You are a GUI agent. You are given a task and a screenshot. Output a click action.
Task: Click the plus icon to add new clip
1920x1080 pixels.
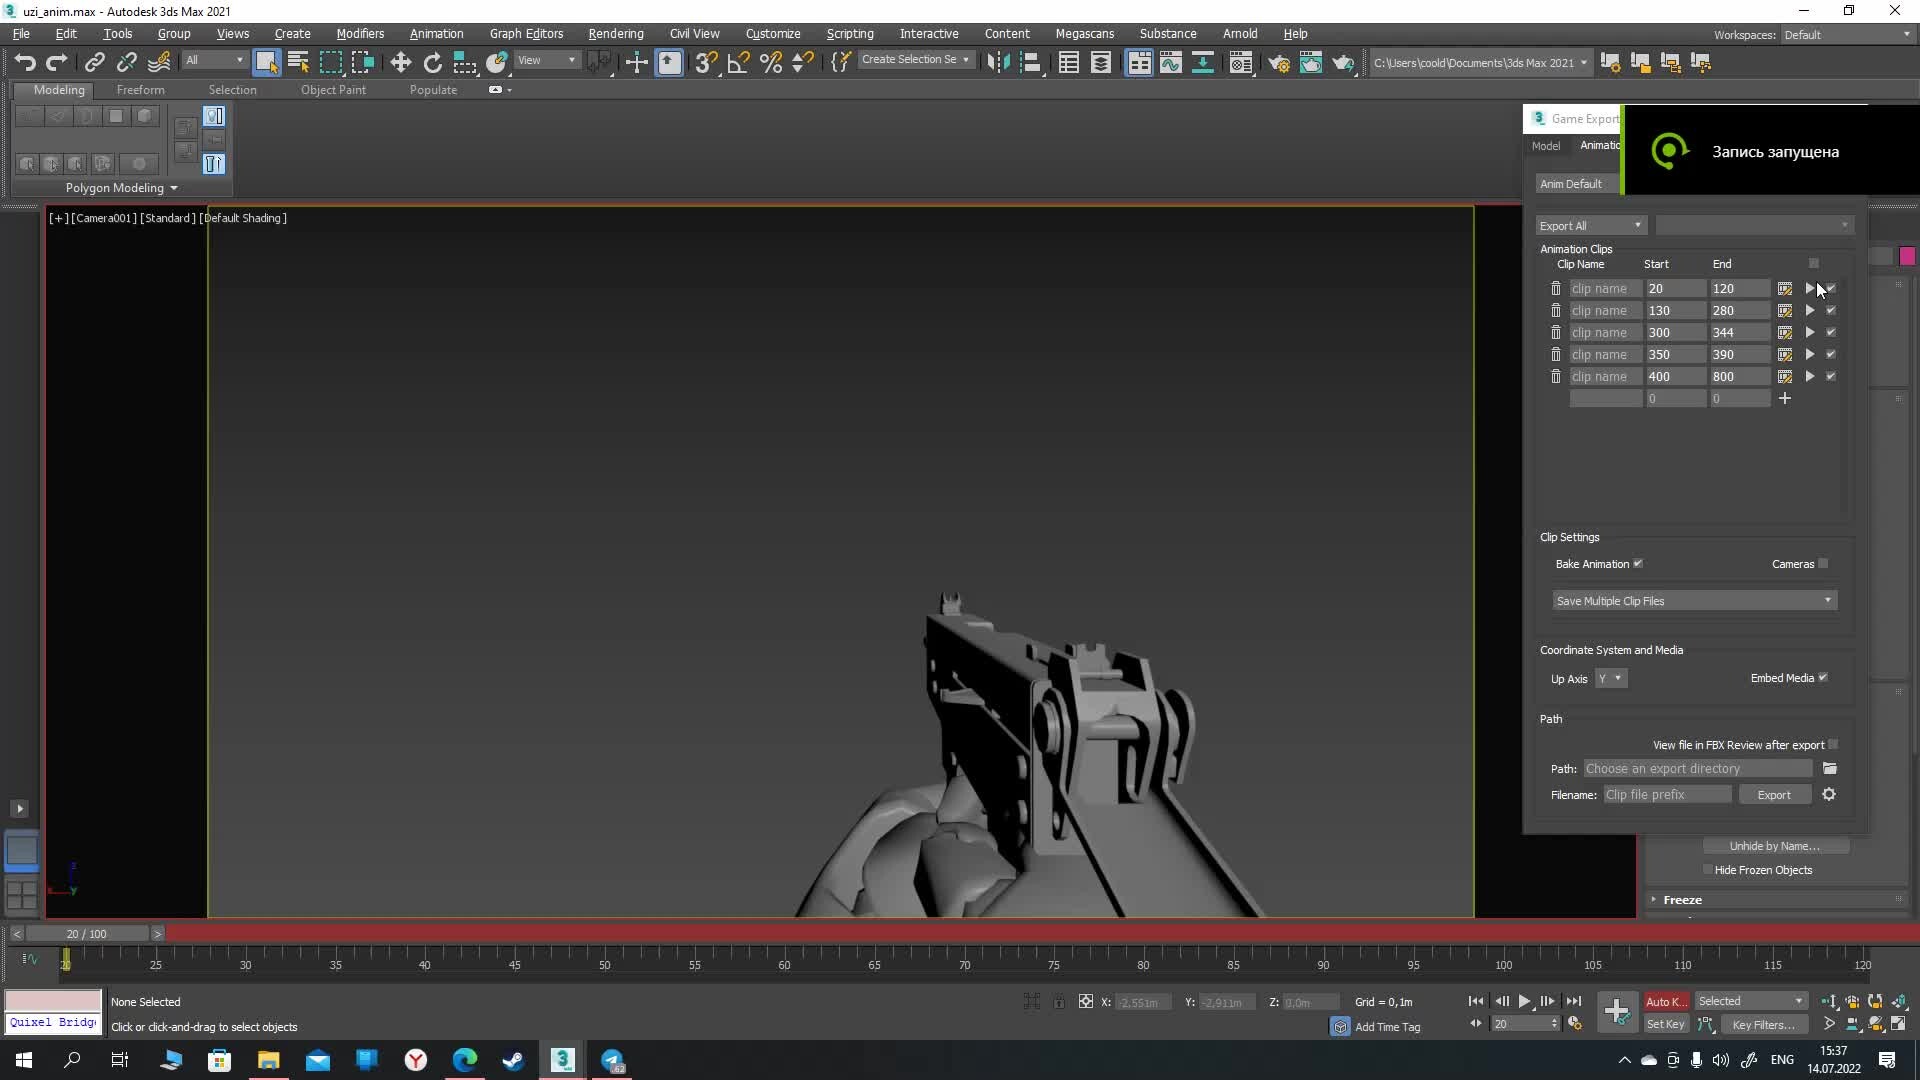coord(1784,399)
